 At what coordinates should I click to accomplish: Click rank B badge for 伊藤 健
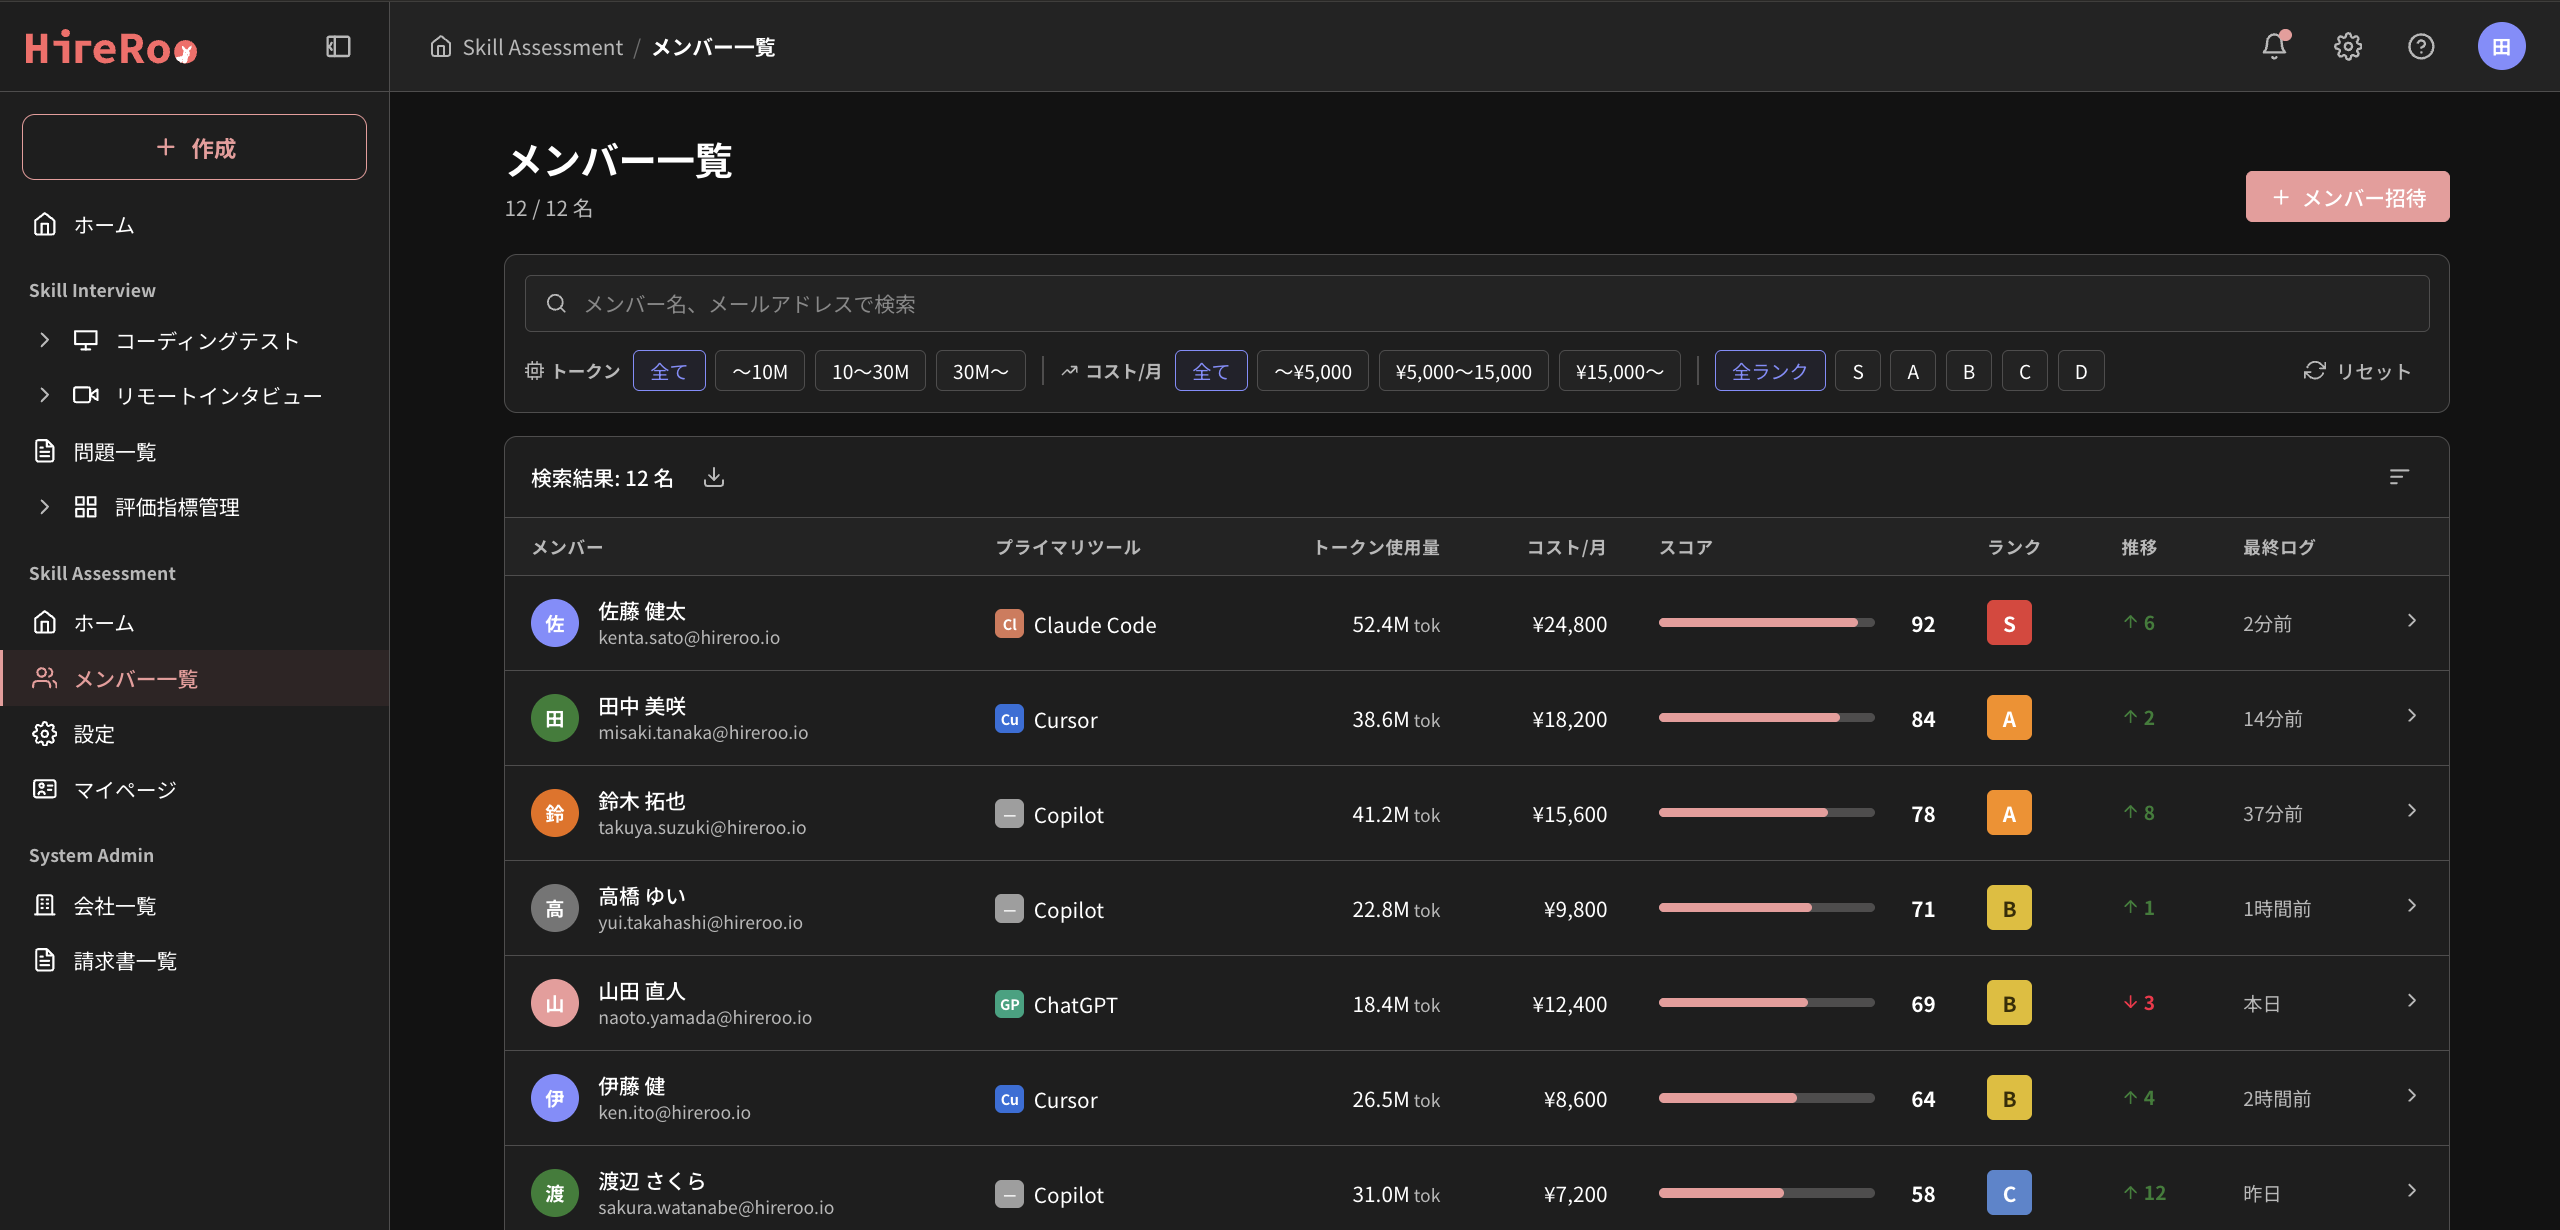point(2009,1098)
